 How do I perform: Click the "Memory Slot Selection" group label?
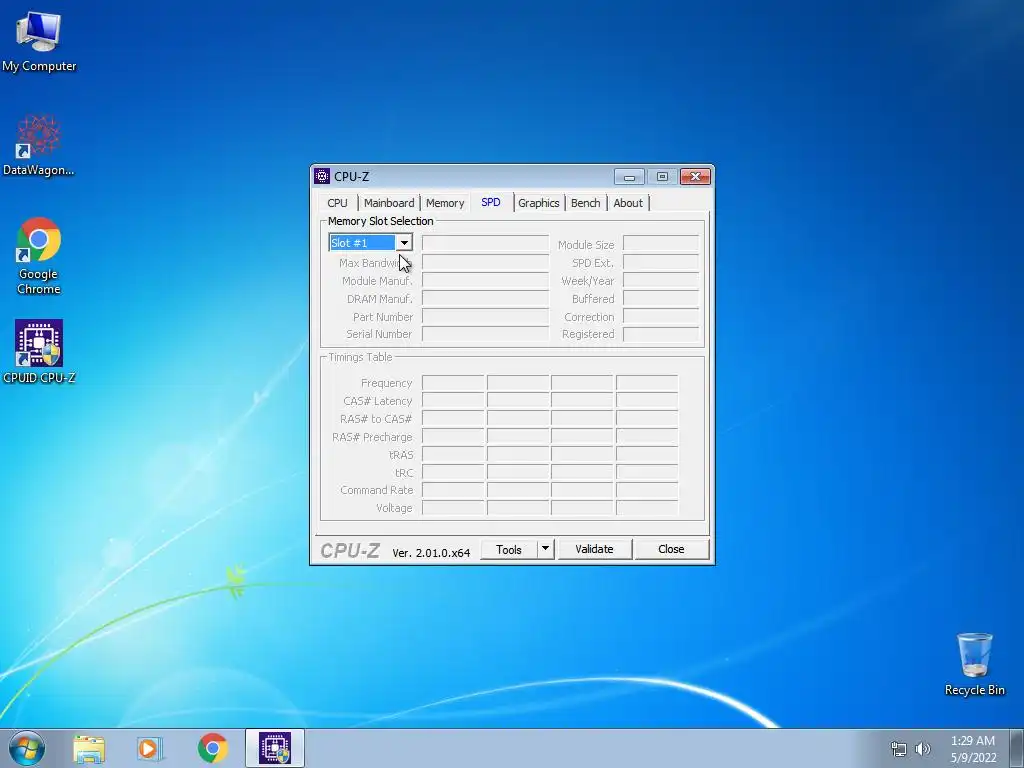[x=381, y=221]
